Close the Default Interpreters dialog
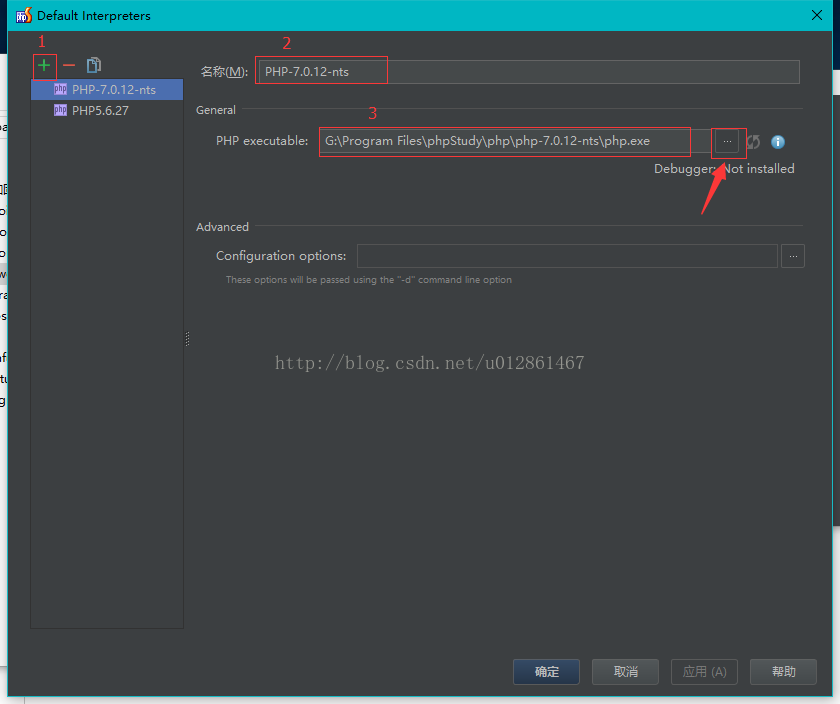This screenshot has height=704, width=840. (x=817, y=15)
